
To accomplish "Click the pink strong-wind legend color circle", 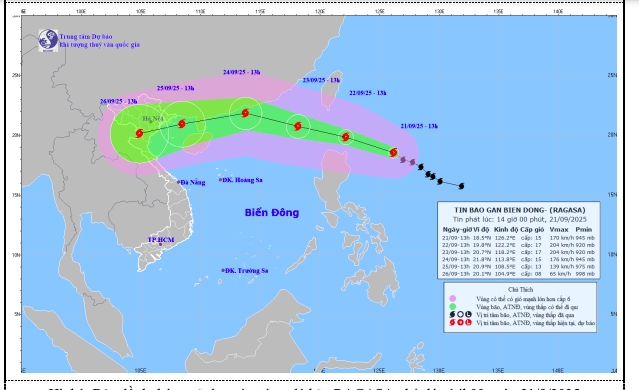I will pos(452,299).
